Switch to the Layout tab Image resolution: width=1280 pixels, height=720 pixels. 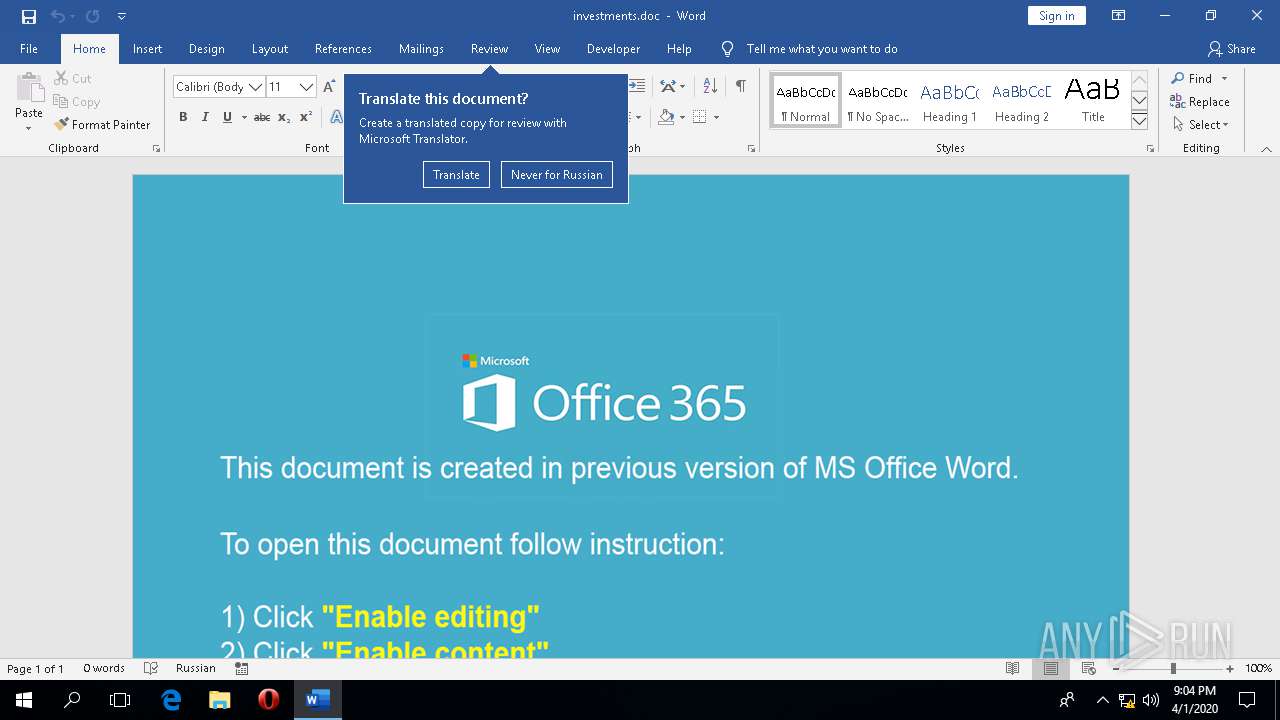(x=269, y=49)
